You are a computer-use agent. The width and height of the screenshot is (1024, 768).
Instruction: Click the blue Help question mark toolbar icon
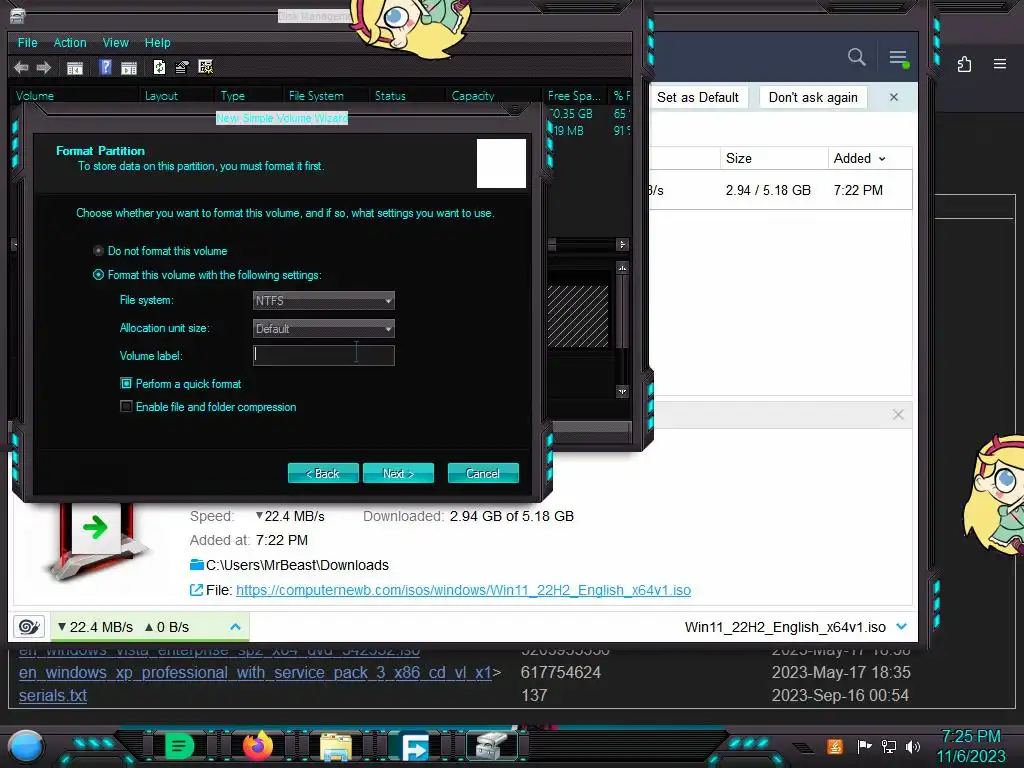[x=105, y=67]
